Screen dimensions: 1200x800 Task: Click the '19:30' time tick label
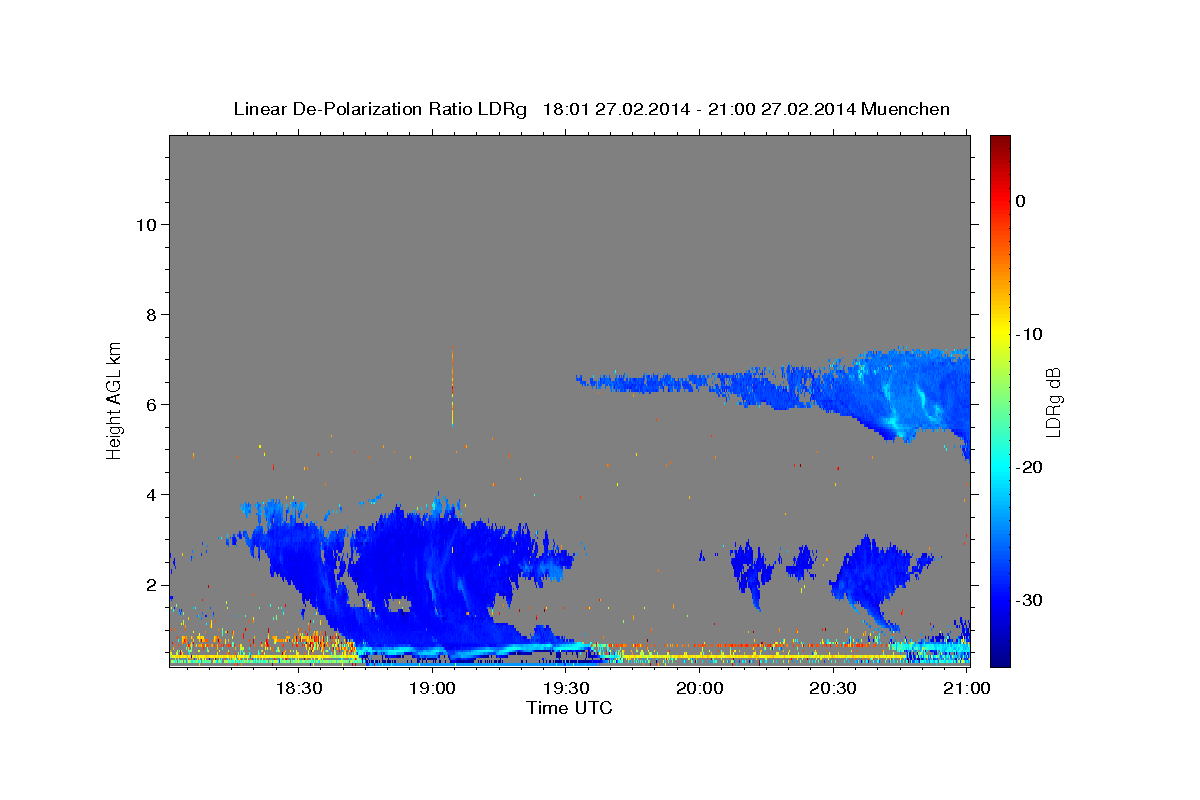point(565,689)
